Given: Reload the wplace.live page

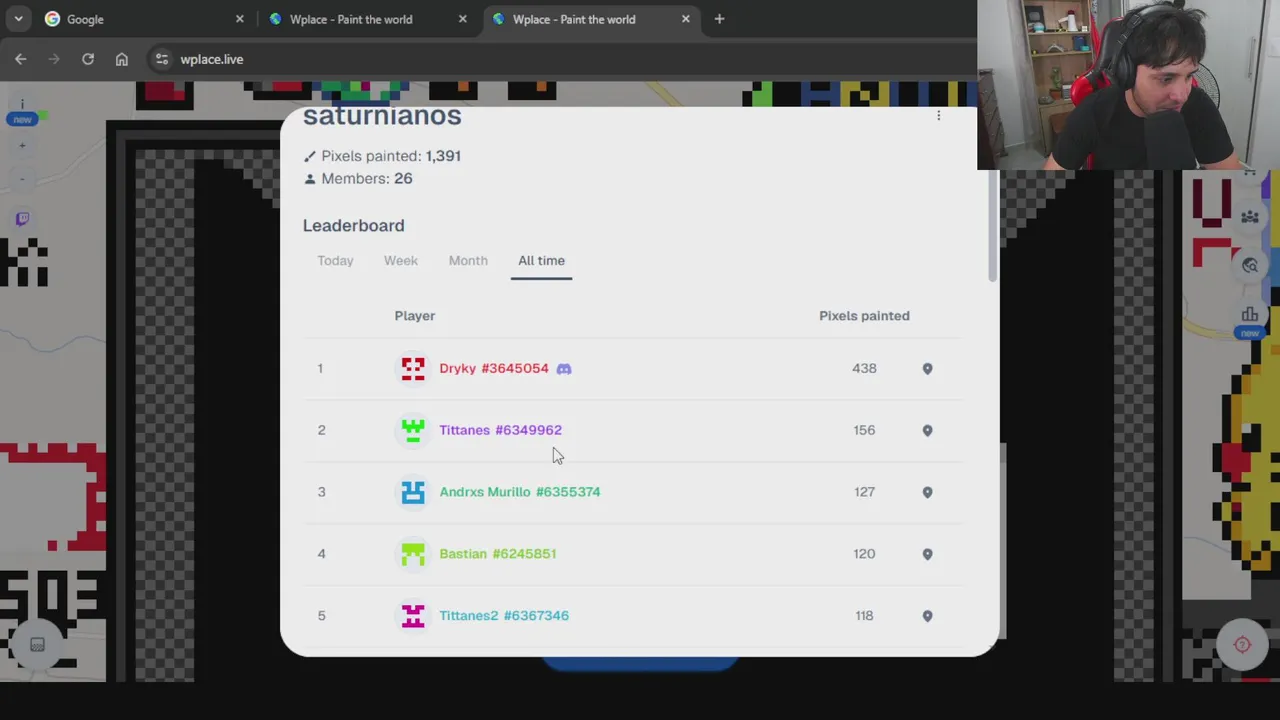Looking at the screenshot, I should pos(88,59).
